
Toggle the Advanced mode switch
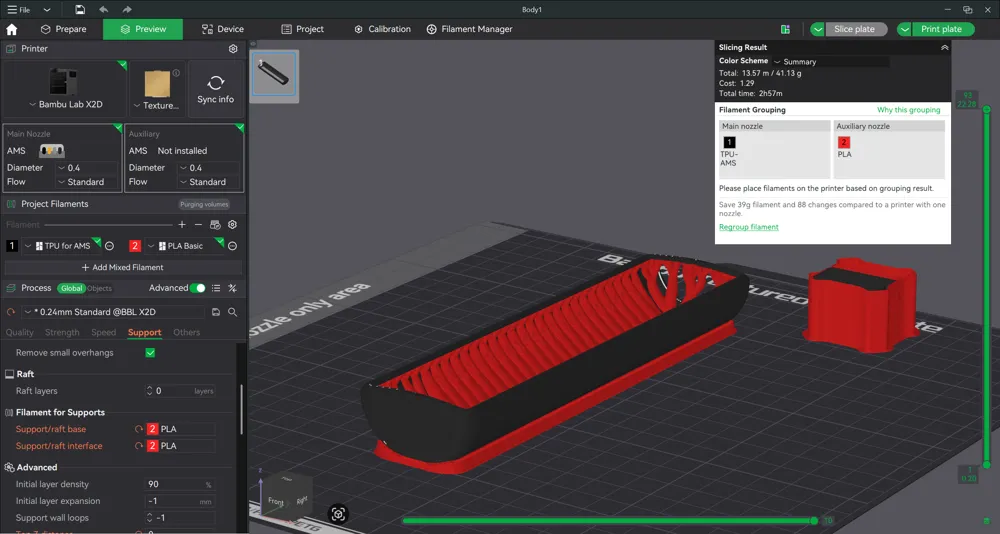point(198,288)
